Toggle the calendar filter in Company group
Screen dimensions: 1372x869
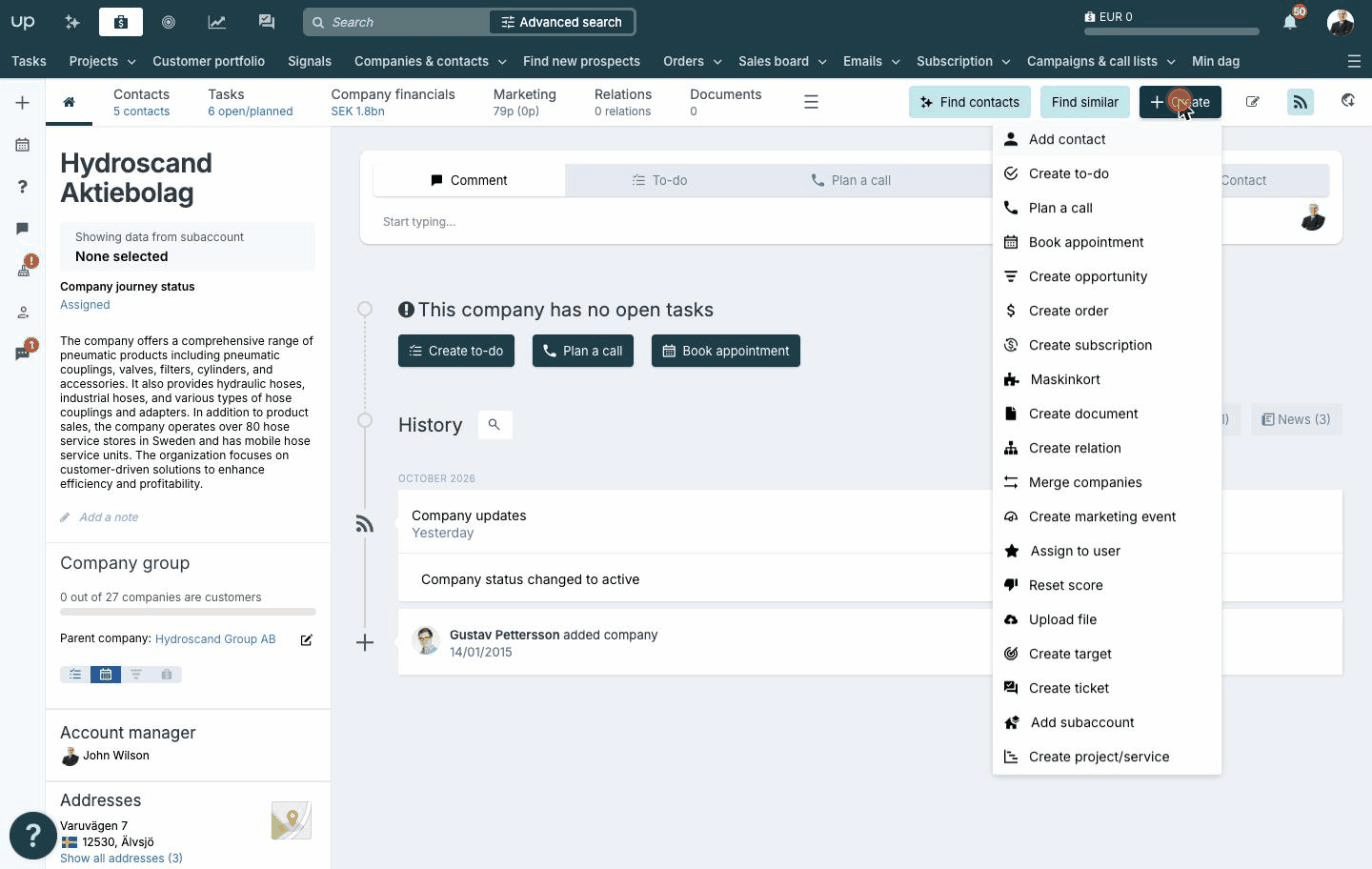point(105,675)
